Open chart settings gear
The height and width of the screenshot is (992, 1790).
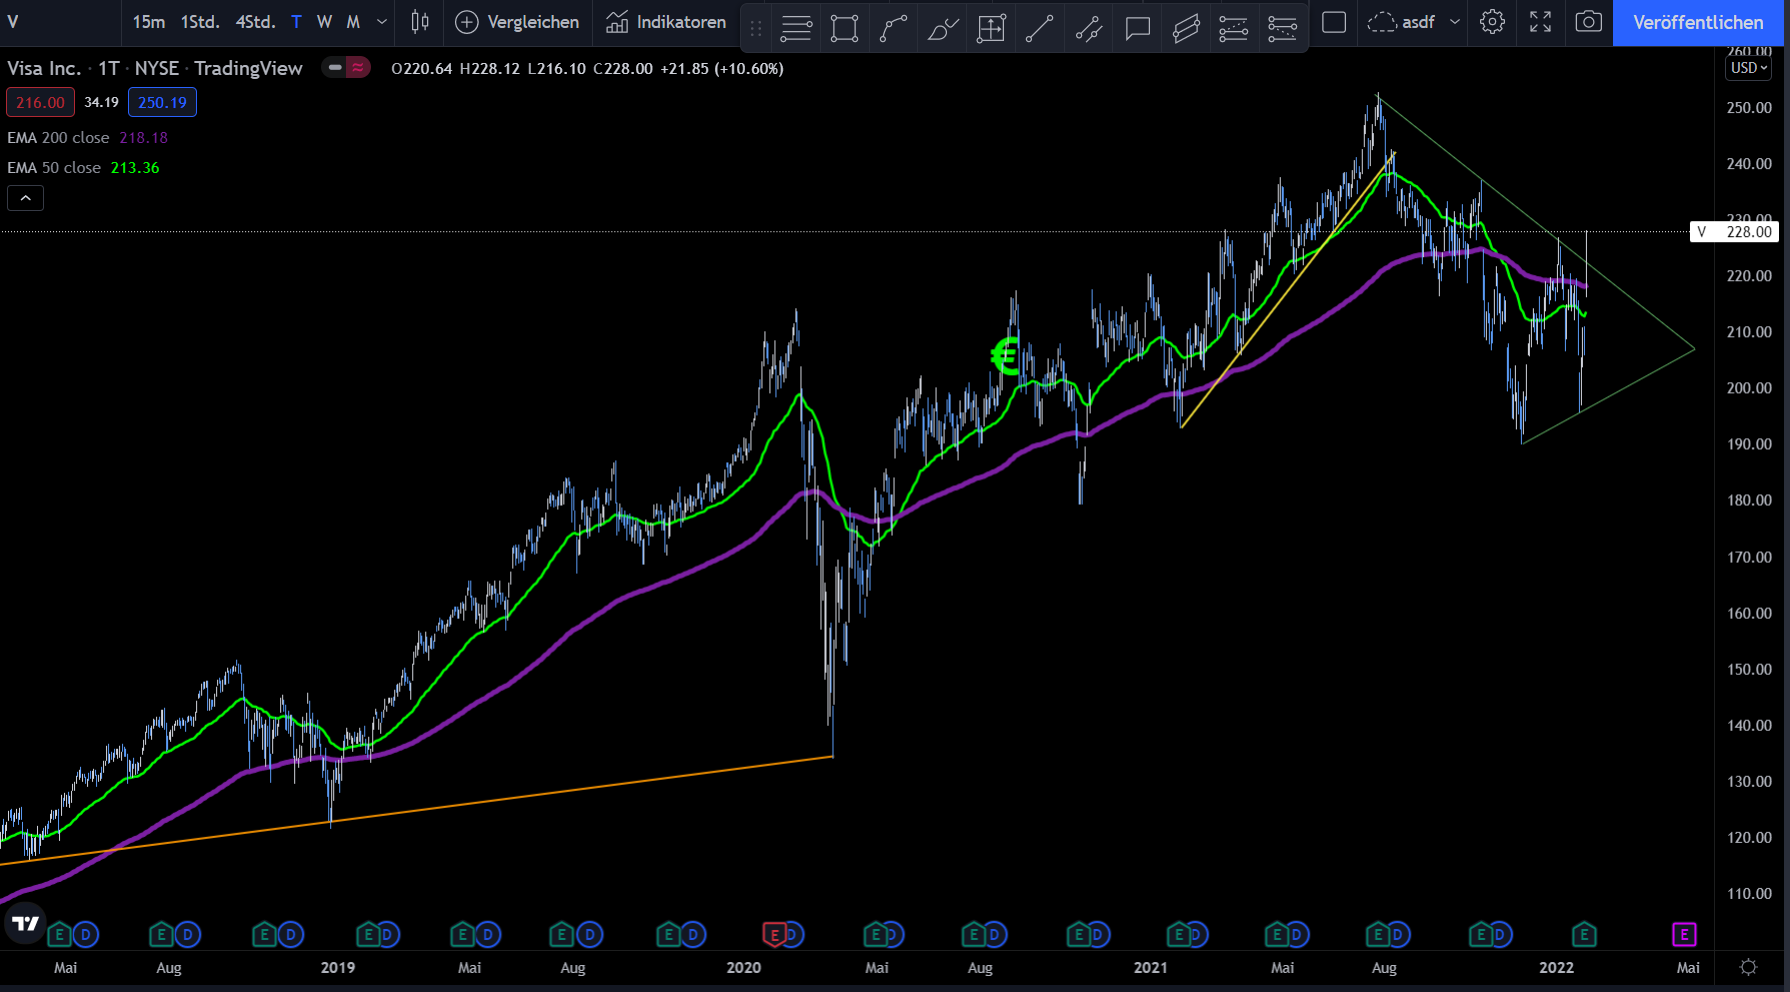[x=1492, y=22]
